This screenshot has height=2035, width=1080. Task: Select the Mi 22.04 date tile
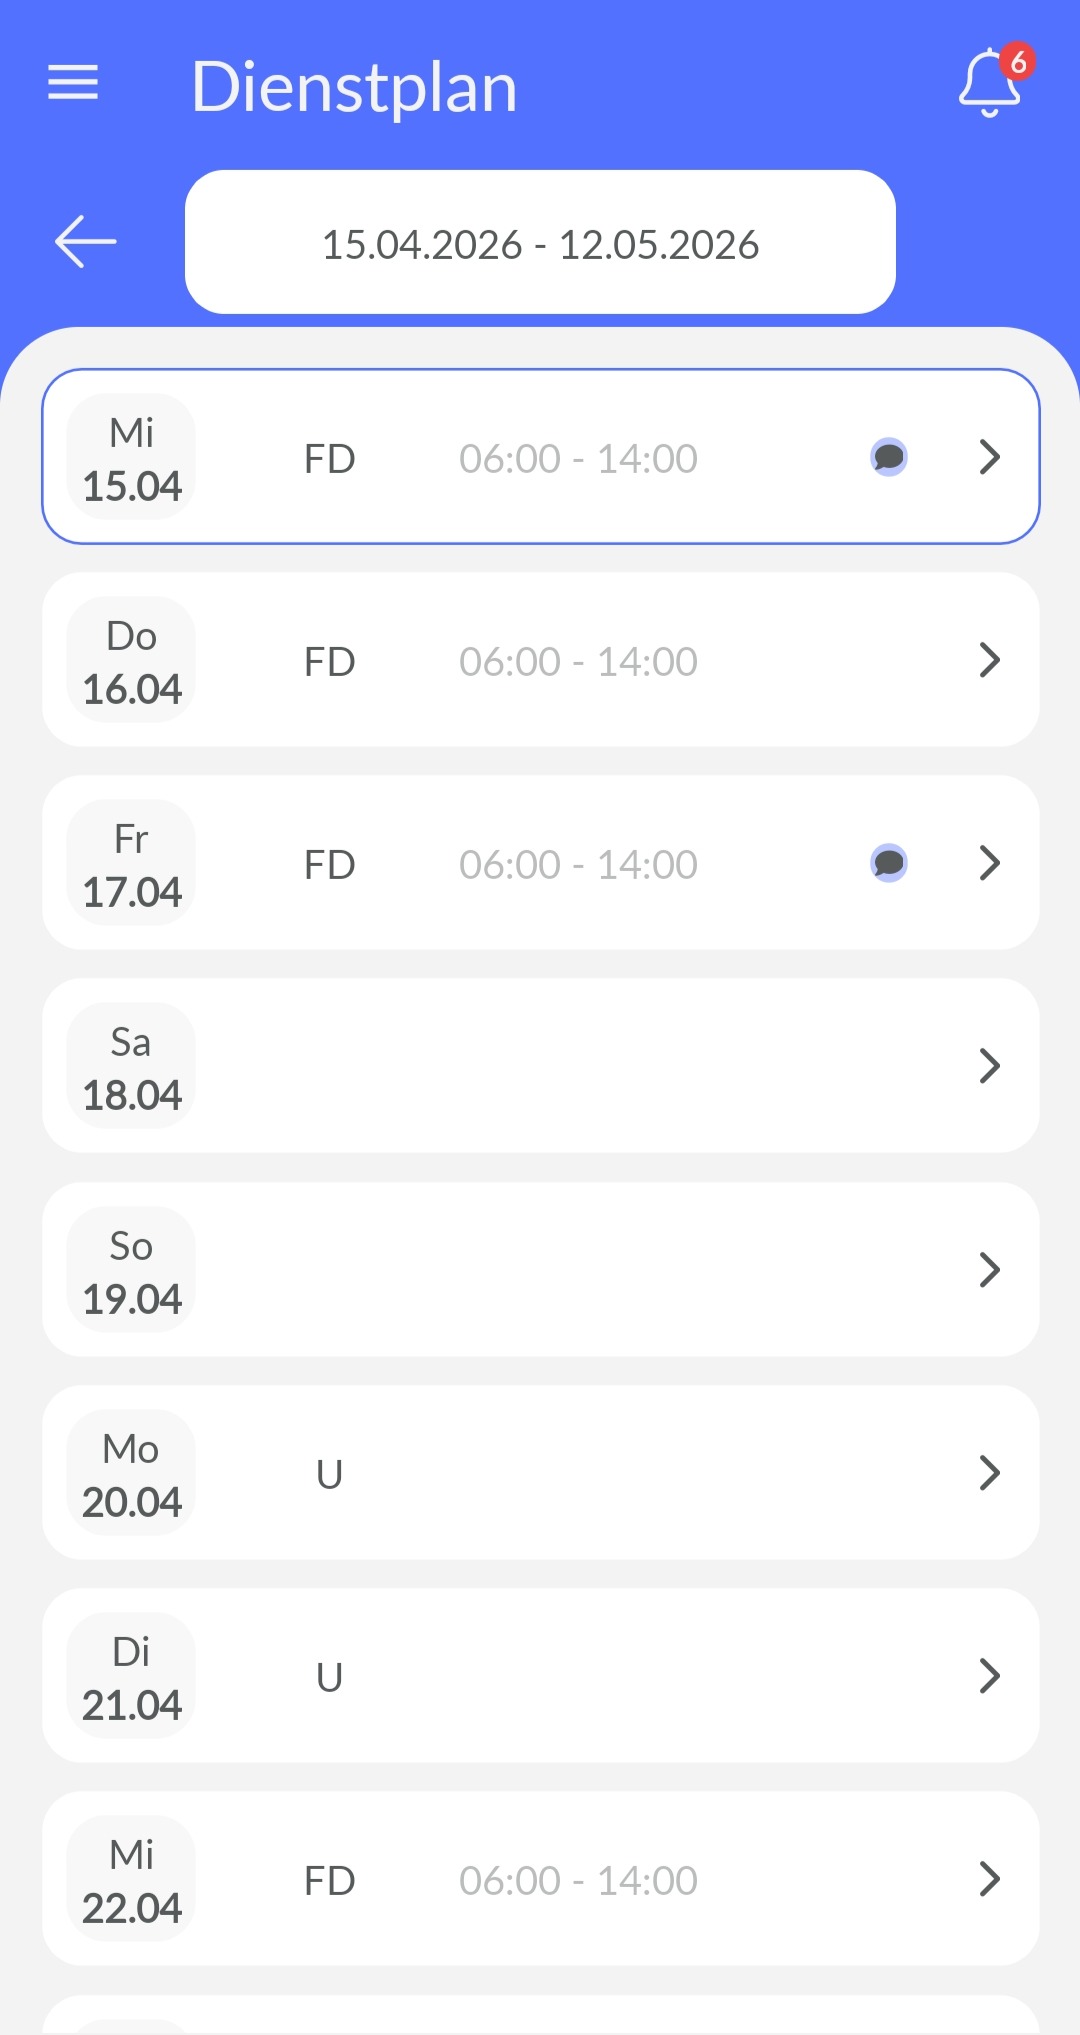[131, 1880]
